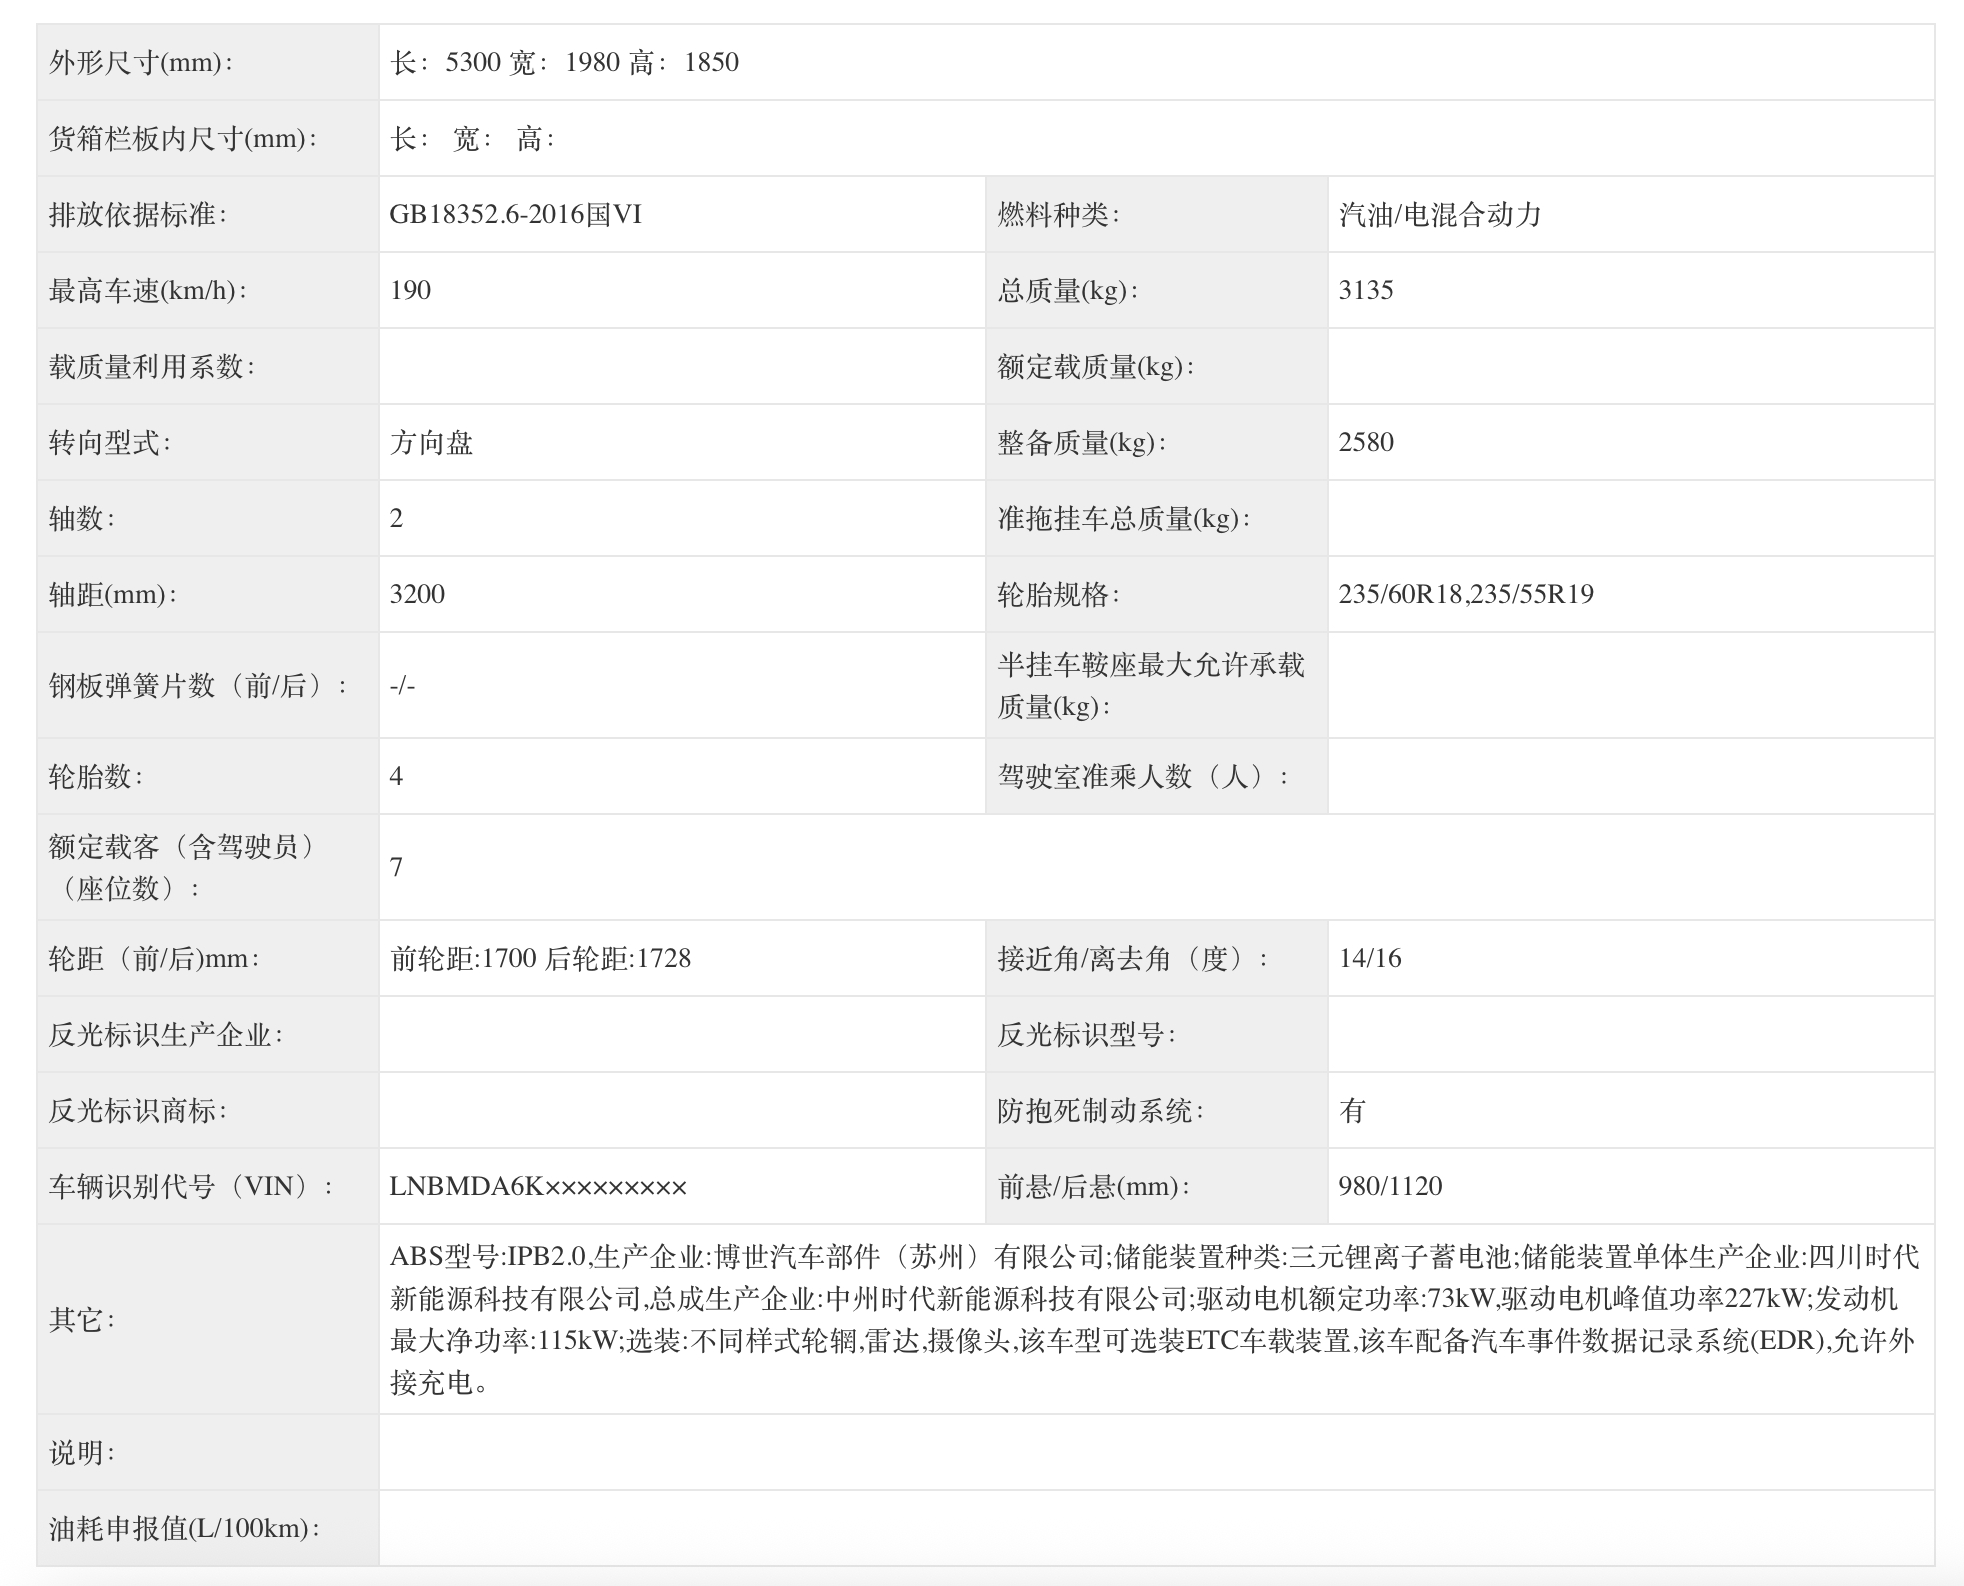Viewport: 1964px width, 1586px height.
Task: Click the track width text 前轮距:1700 后轮距:1728
Action: [x=540, y=959]
